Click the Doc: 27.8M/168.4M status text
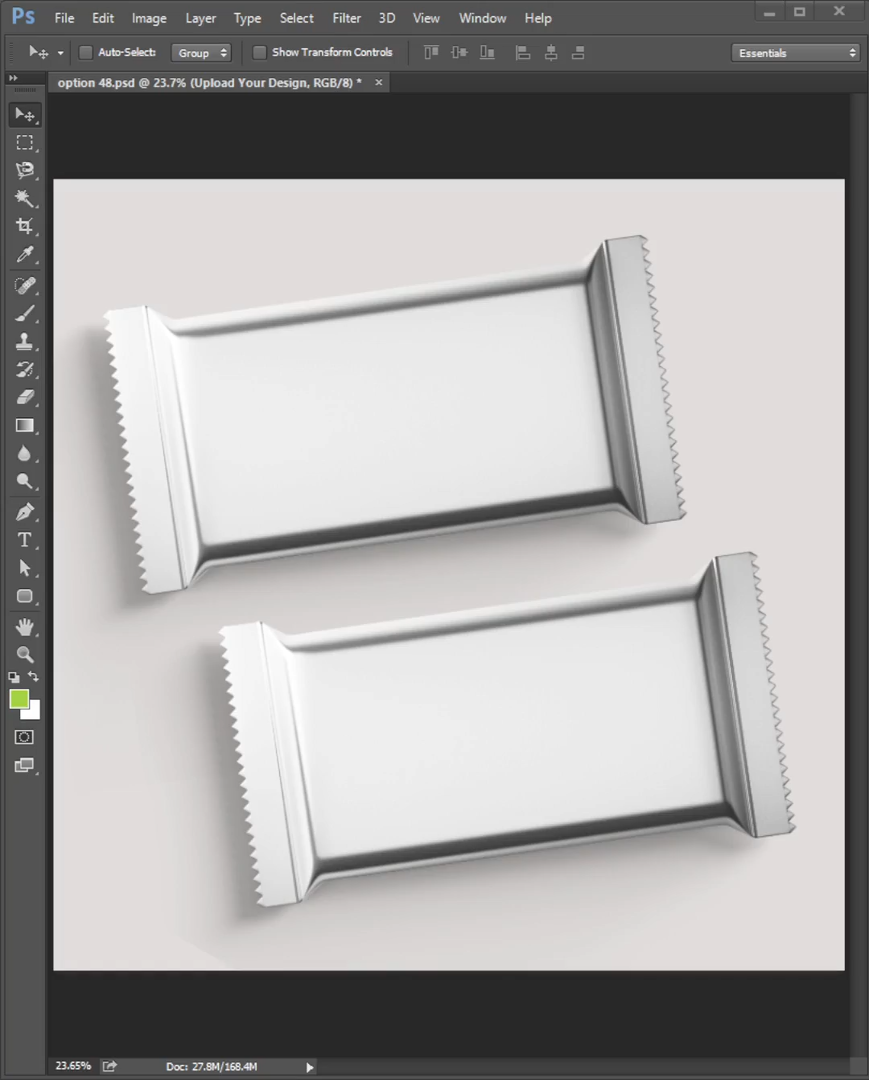This screenshot has height=1080, width=869. 211,1066
